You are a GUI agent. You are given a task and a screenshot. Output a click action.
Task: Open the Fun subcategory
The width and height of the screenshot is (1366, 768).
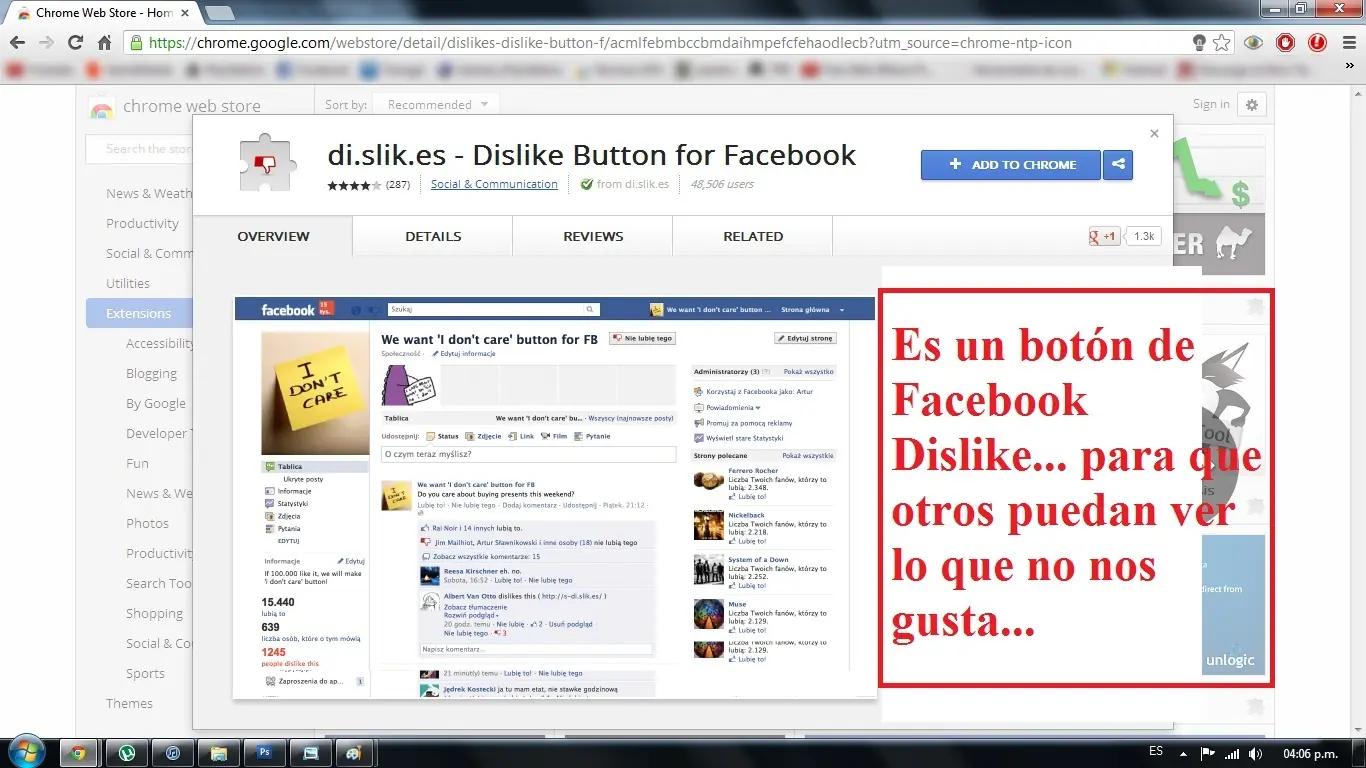(x=137, y=463)
